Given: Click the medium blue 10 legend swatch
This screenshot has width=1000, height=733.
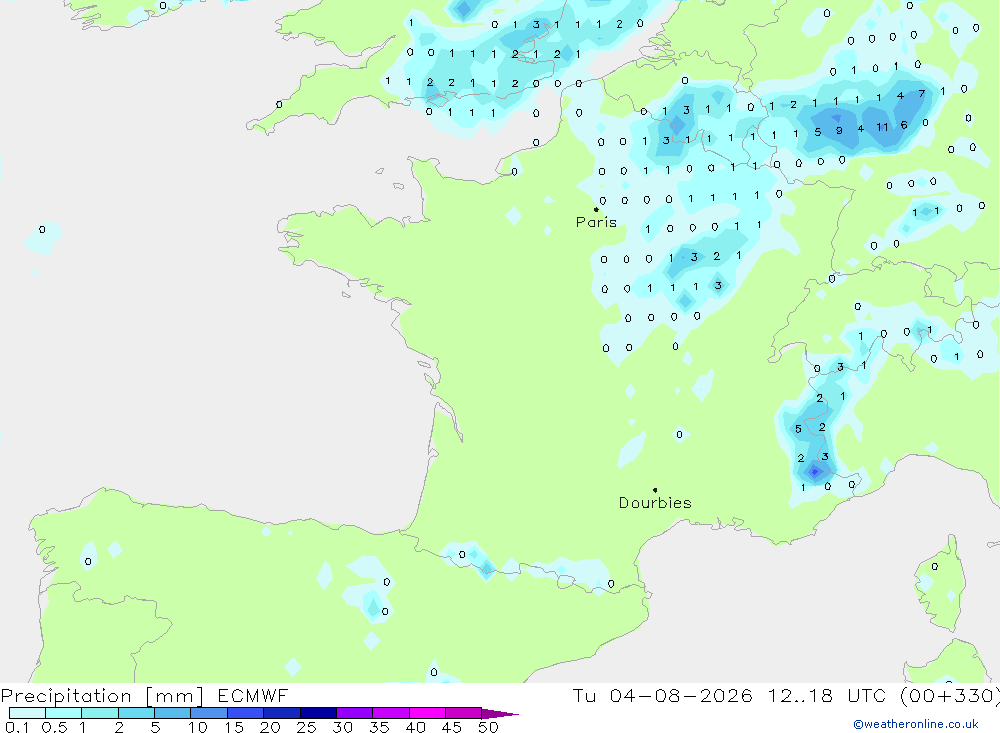Looking at the screenshot, I should [209, 713].
